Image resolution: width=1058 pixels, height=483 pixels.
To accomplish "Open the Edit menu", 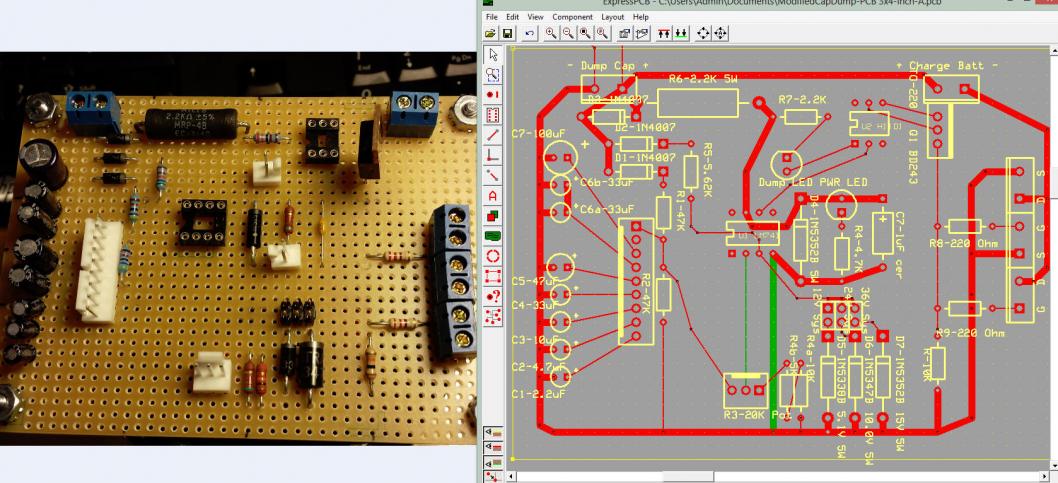I will [x=513, y=17].
